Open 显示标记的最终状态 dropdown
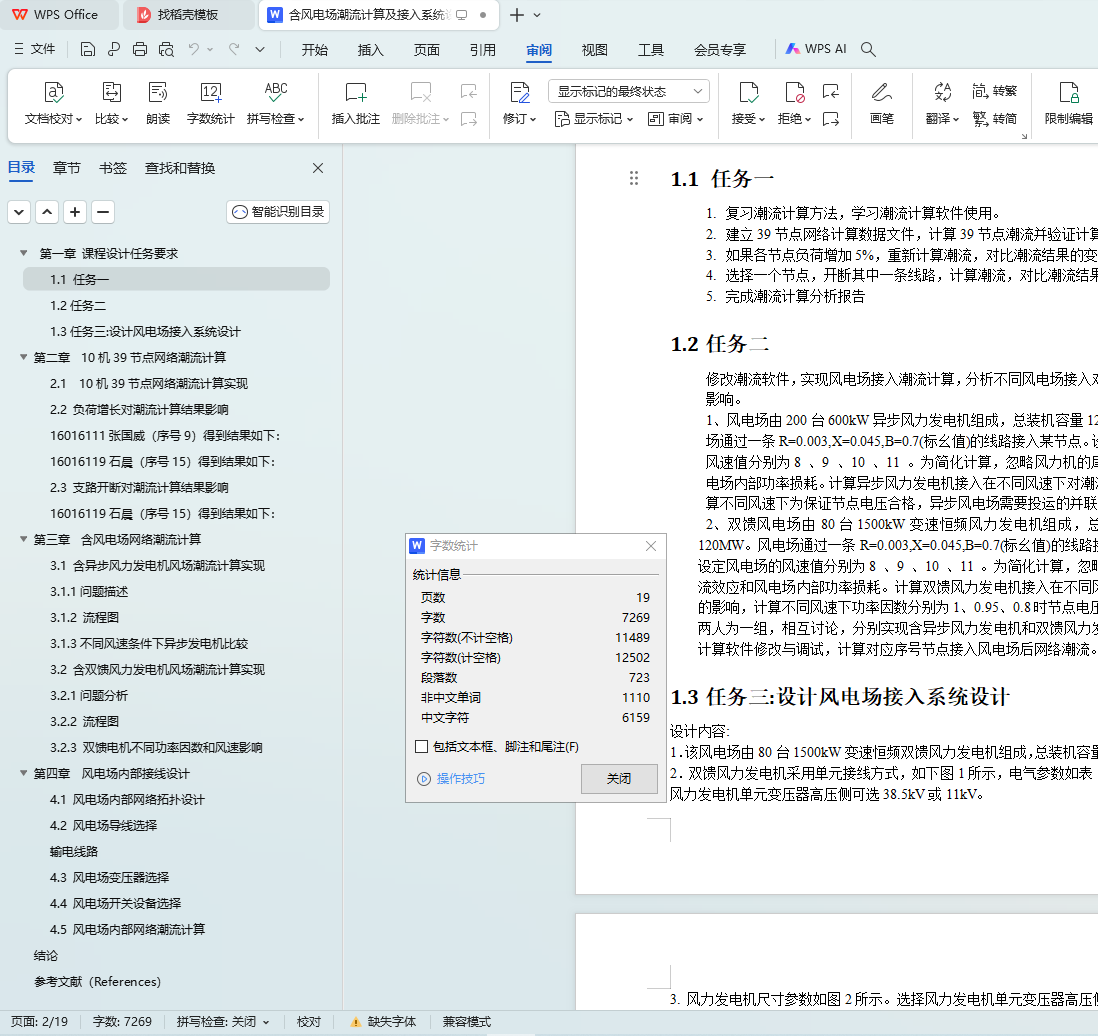 (629, 92)
